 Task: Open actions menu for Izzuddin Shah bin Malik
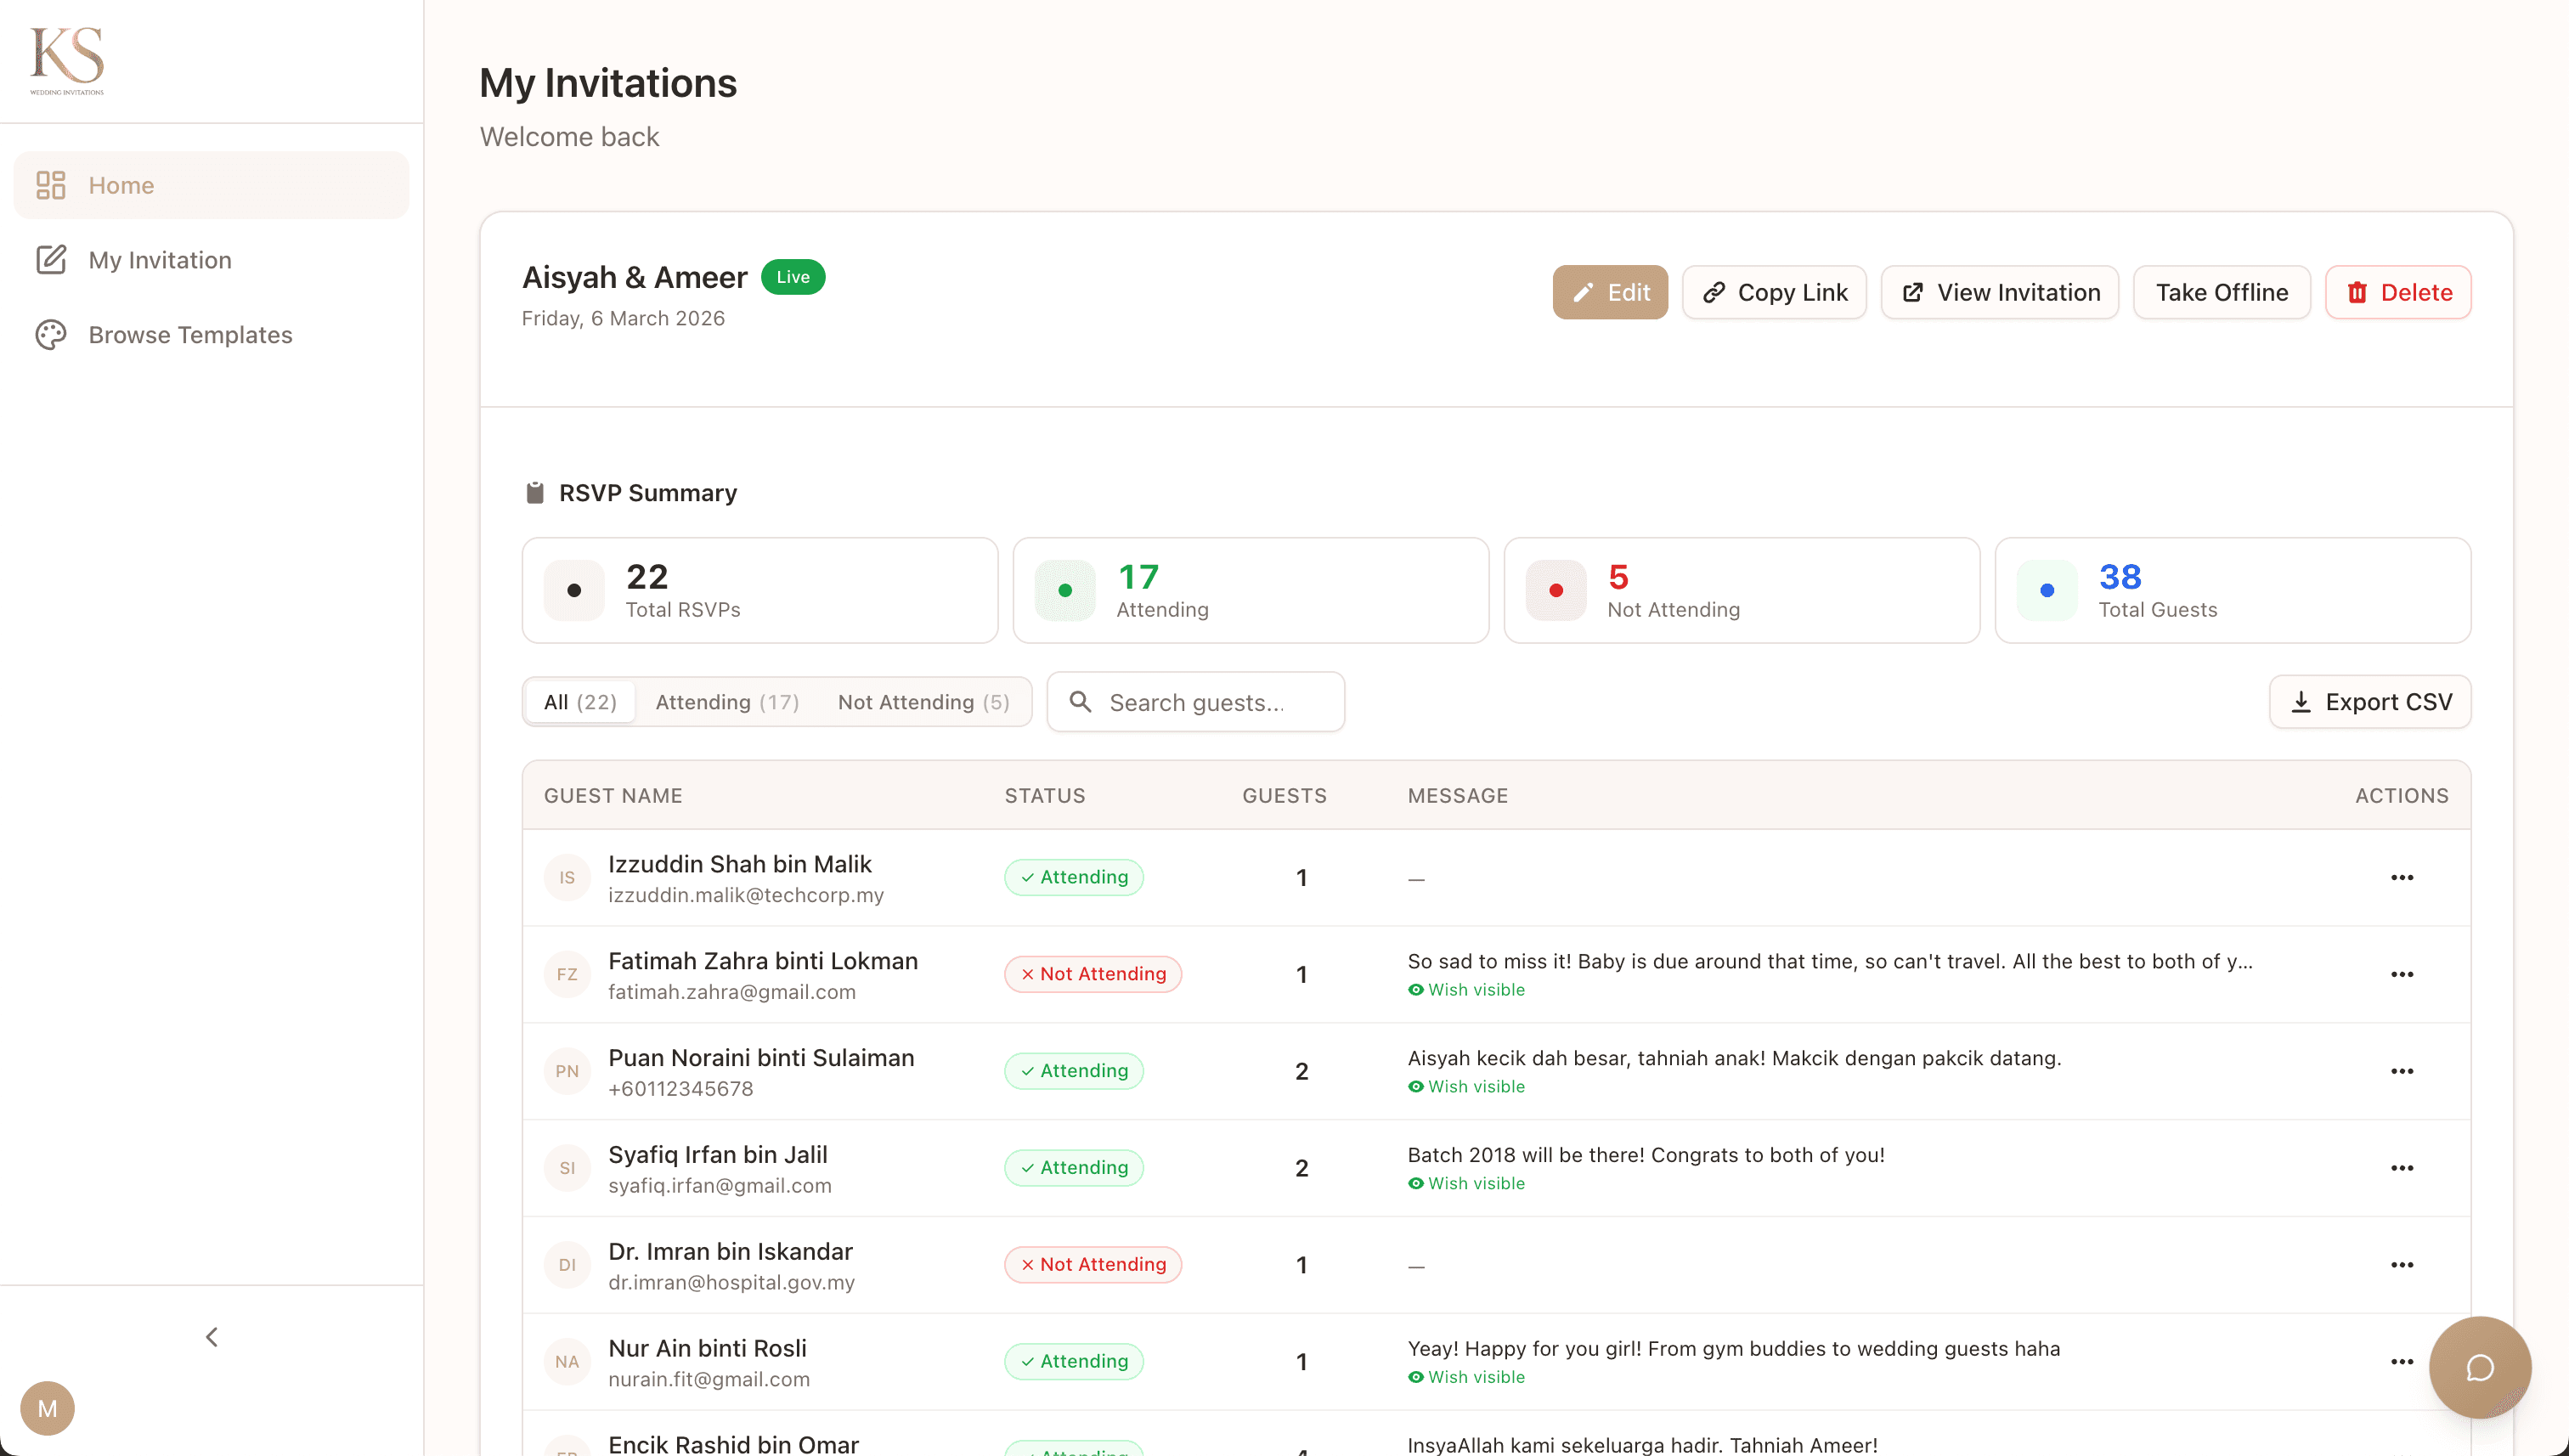(x=2403, y=877)
